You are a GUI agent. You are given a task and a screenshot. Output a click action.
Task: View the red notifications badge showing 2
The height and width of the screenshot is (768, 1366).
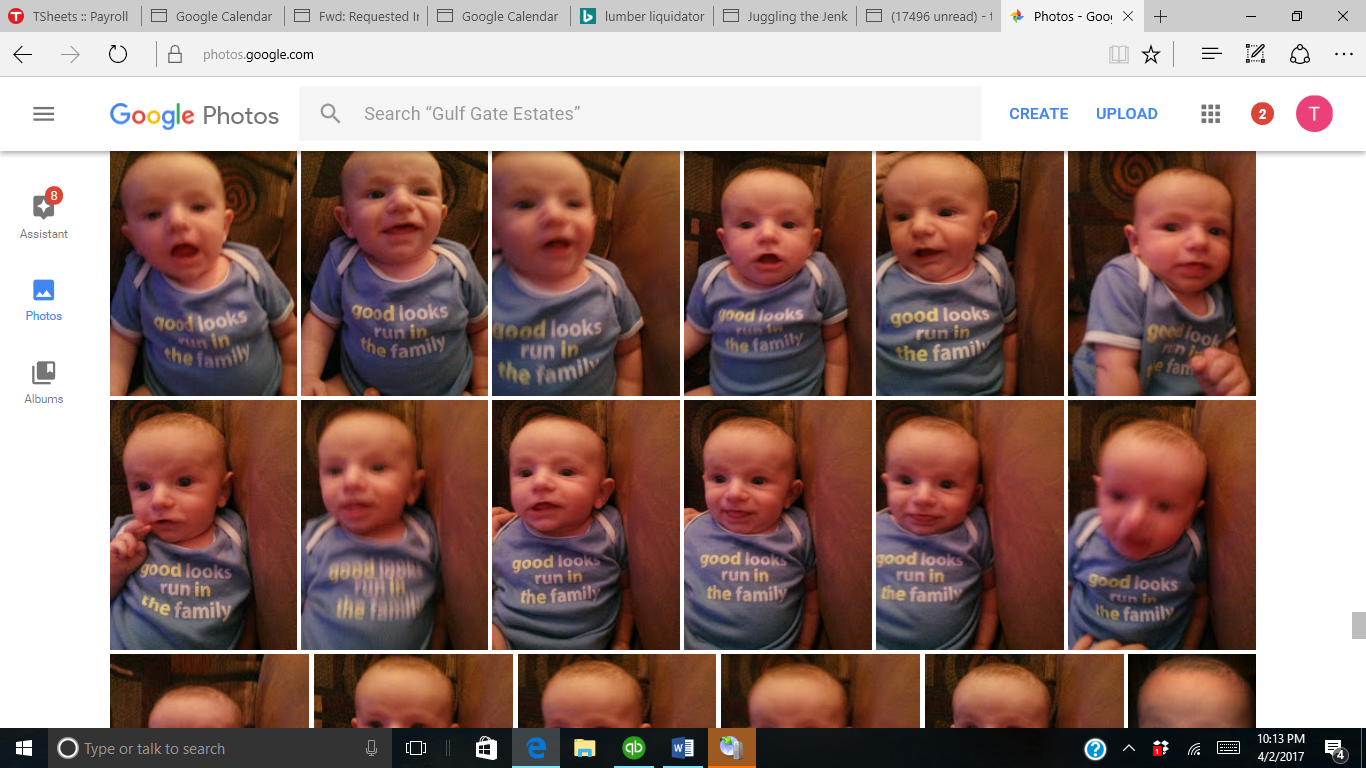(1262, 114)
